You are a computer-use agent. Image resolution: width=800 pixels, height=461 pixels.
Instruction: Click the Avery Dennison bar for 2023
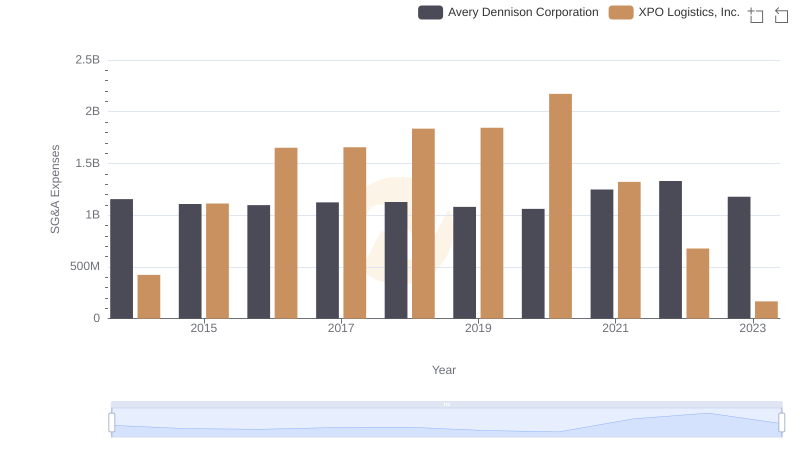(739, 258)
